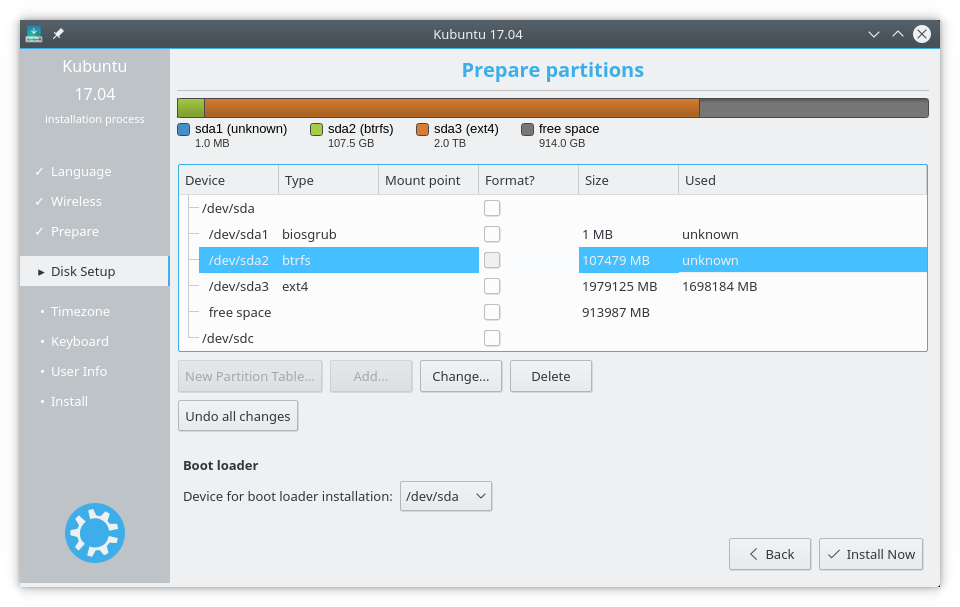Close the Kubuntu 17.04 window

click(922, 34)
